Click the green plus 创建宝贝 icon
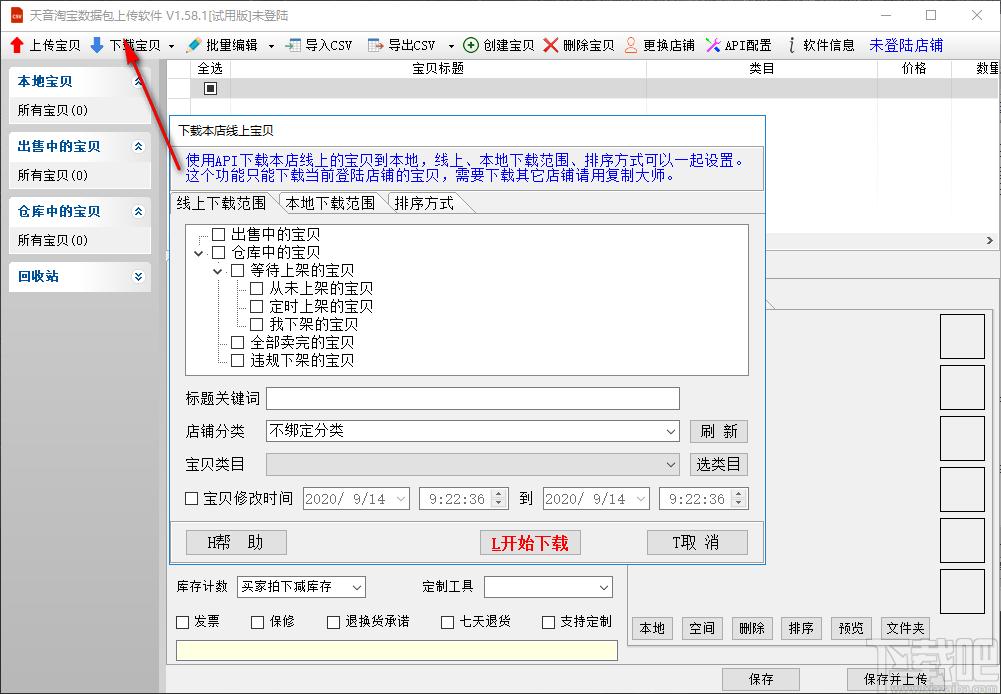This screenshot has height=694, width=1001. point(471,45)
